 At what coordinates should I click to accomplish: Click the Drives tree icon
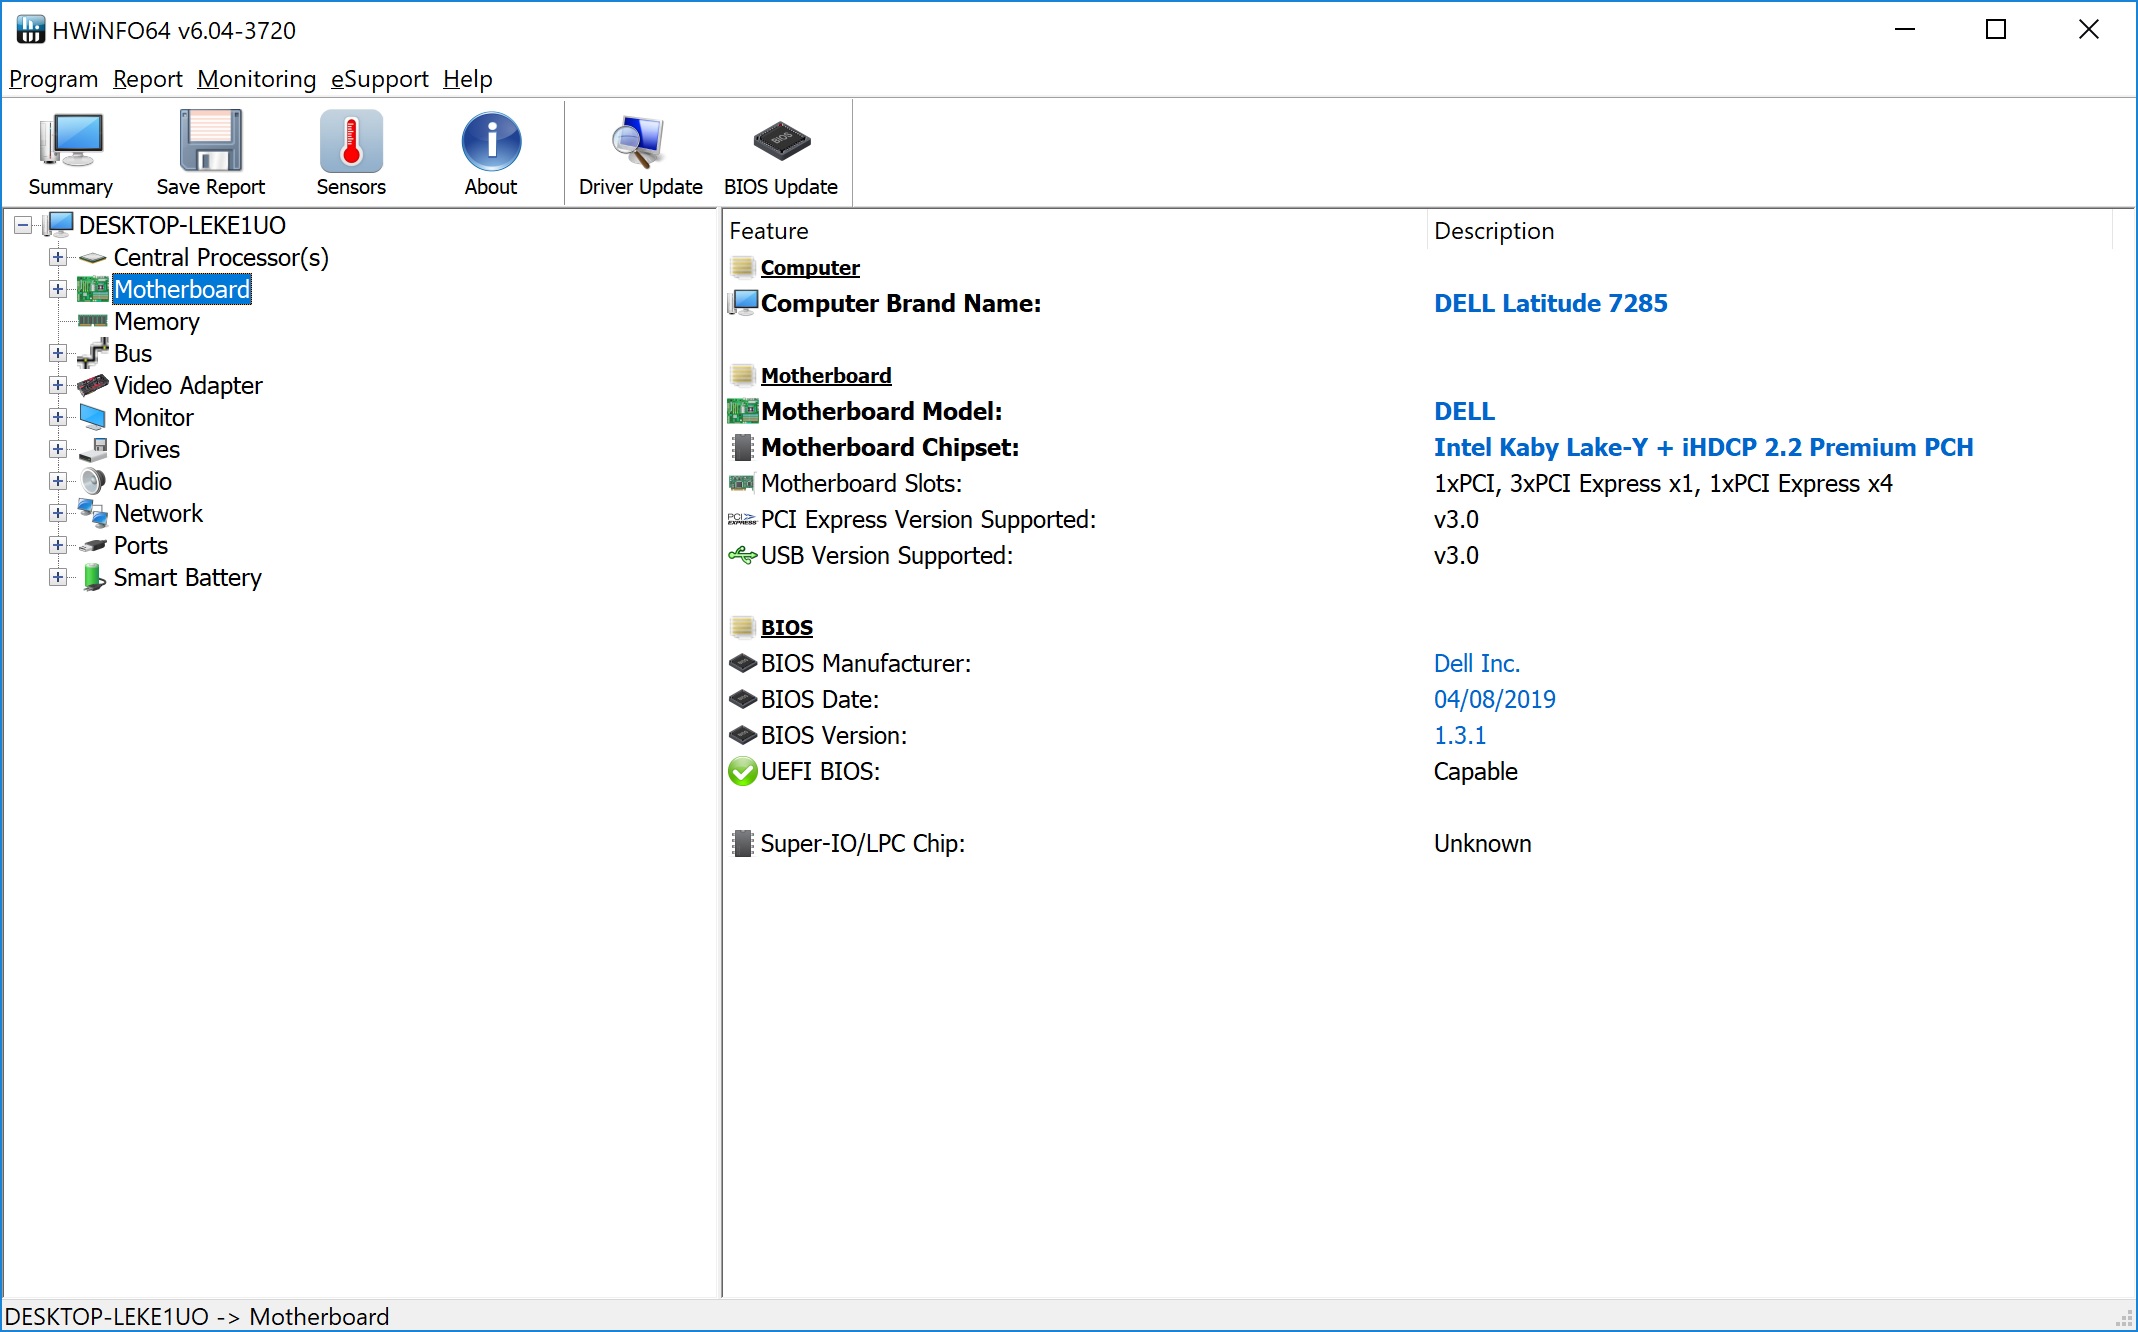point(93,449)
